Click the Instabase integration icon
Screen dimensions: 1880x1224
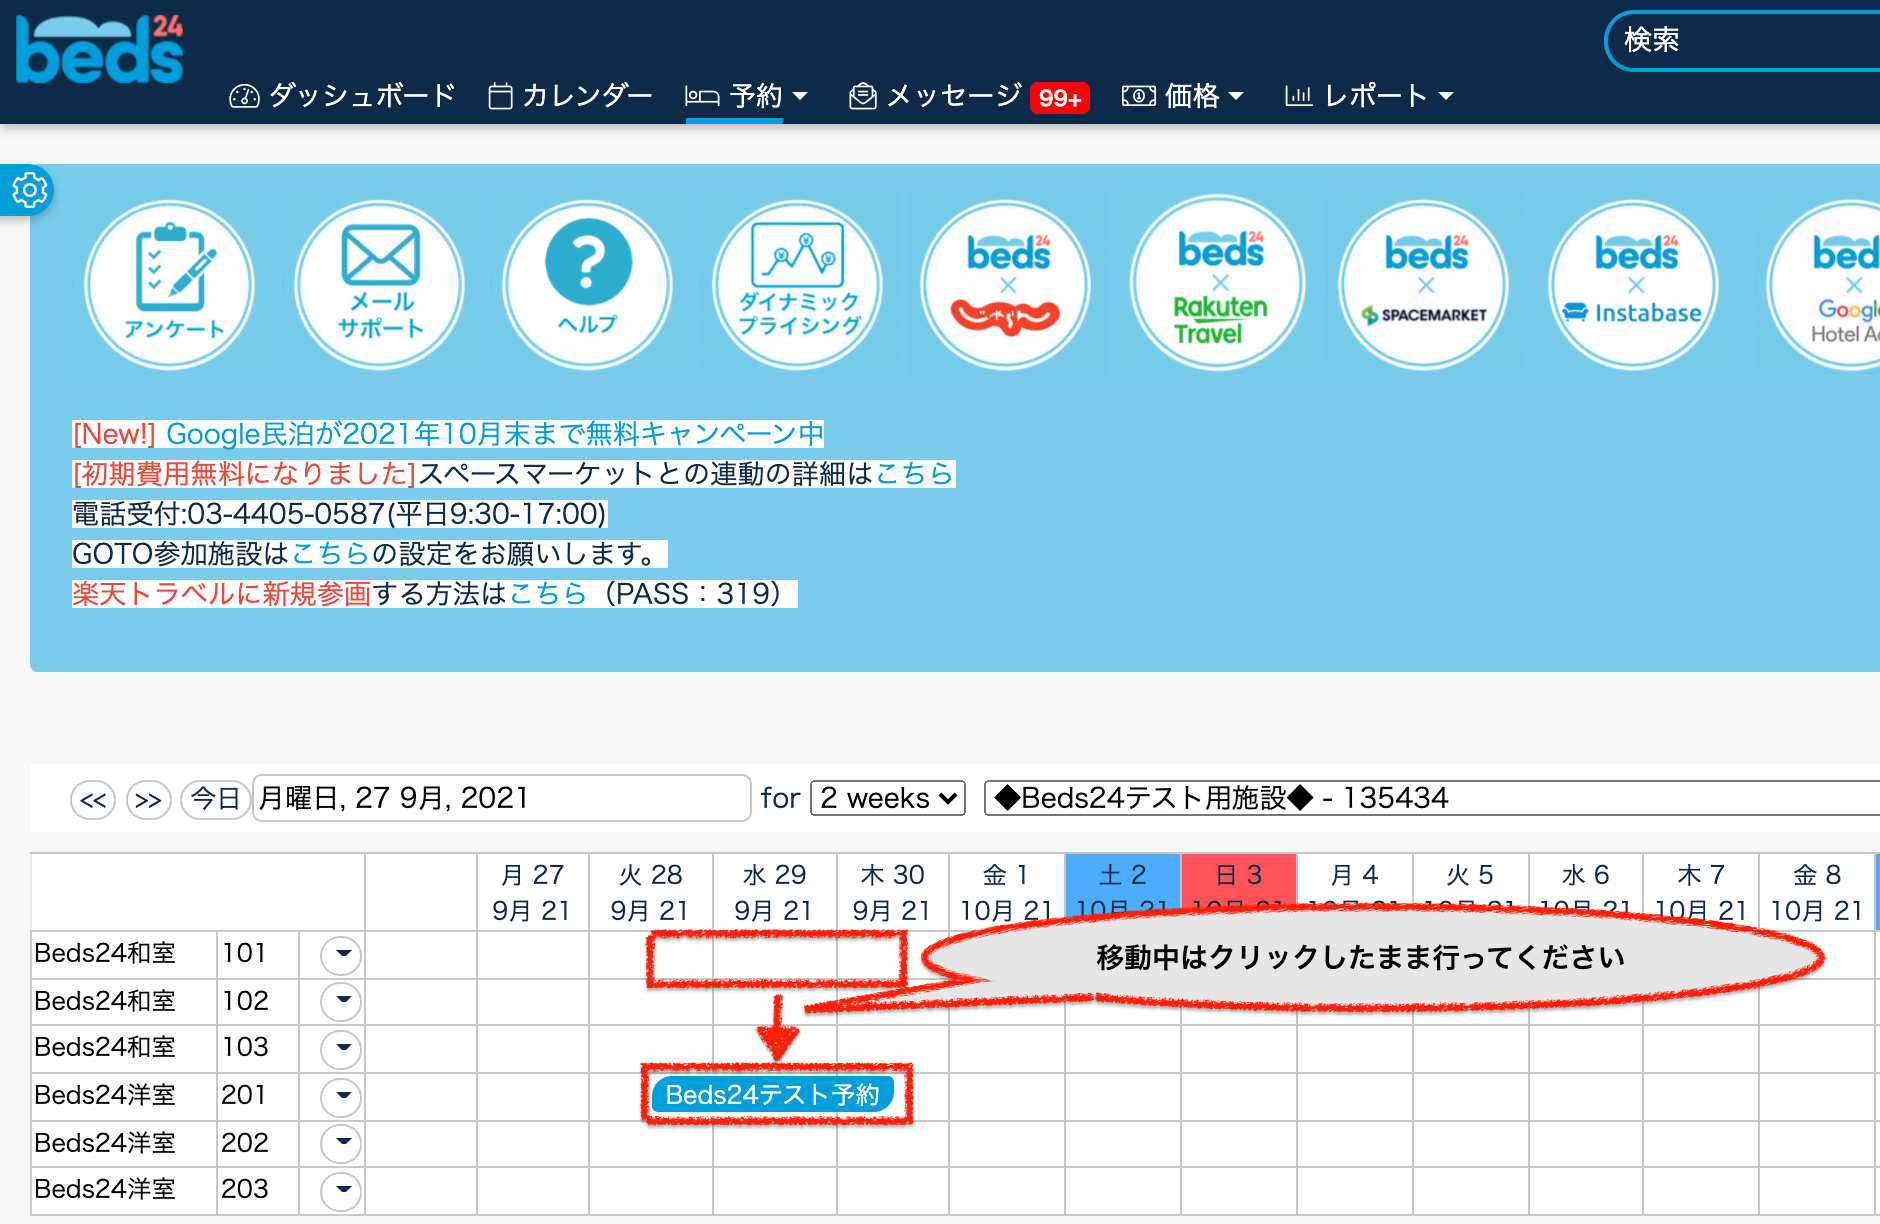(x=1634, y=285)
